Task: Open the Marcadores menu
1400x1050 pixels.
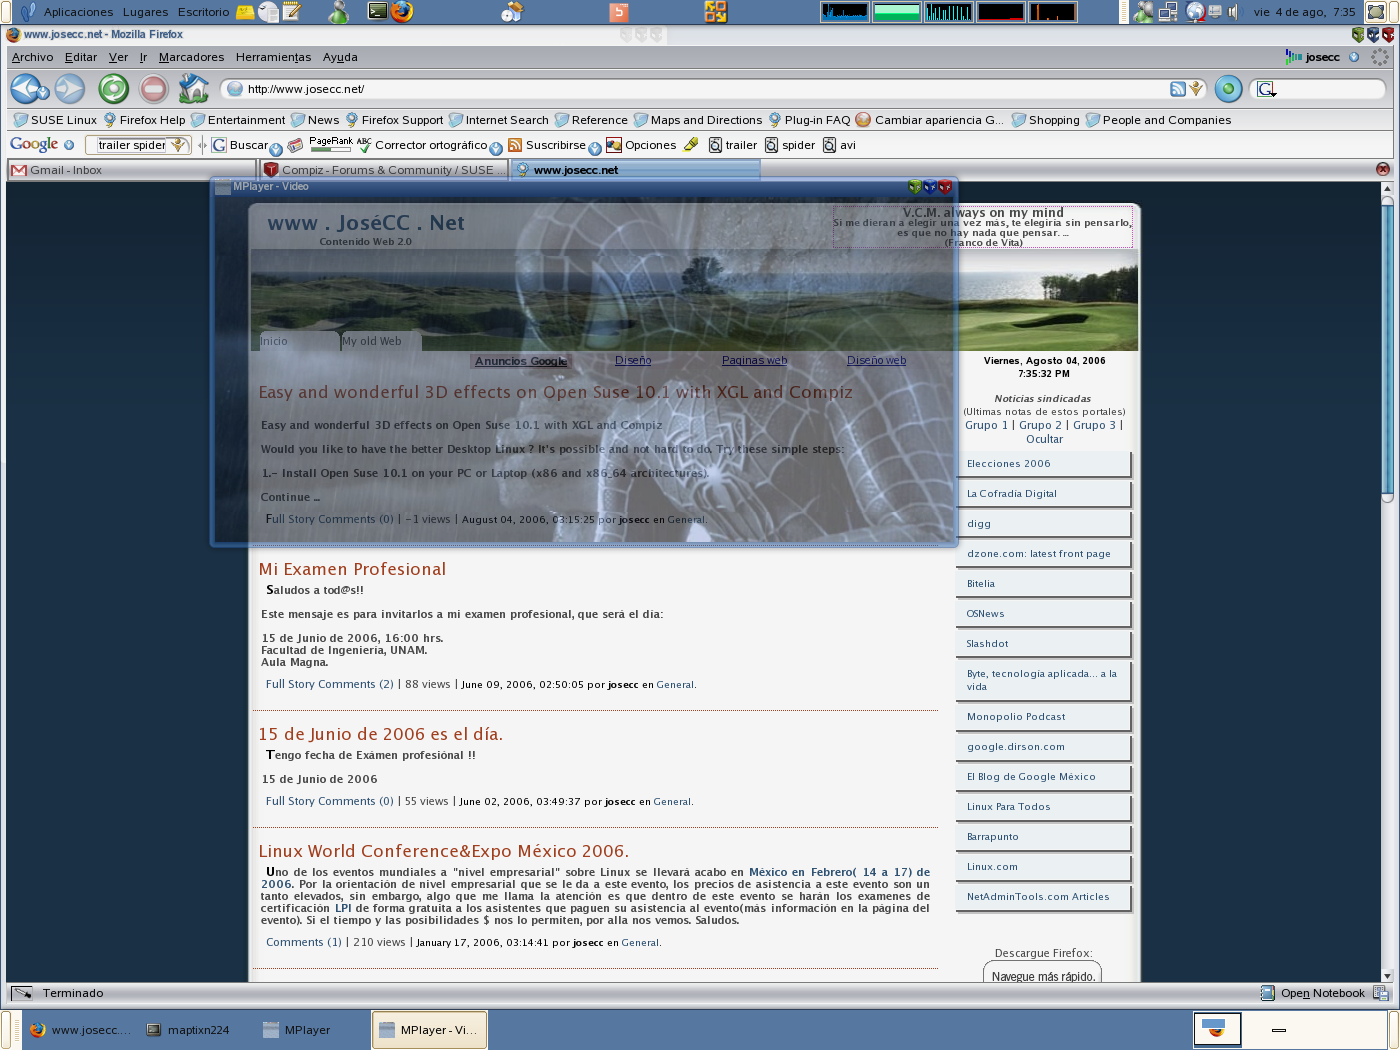Action: 191,57
